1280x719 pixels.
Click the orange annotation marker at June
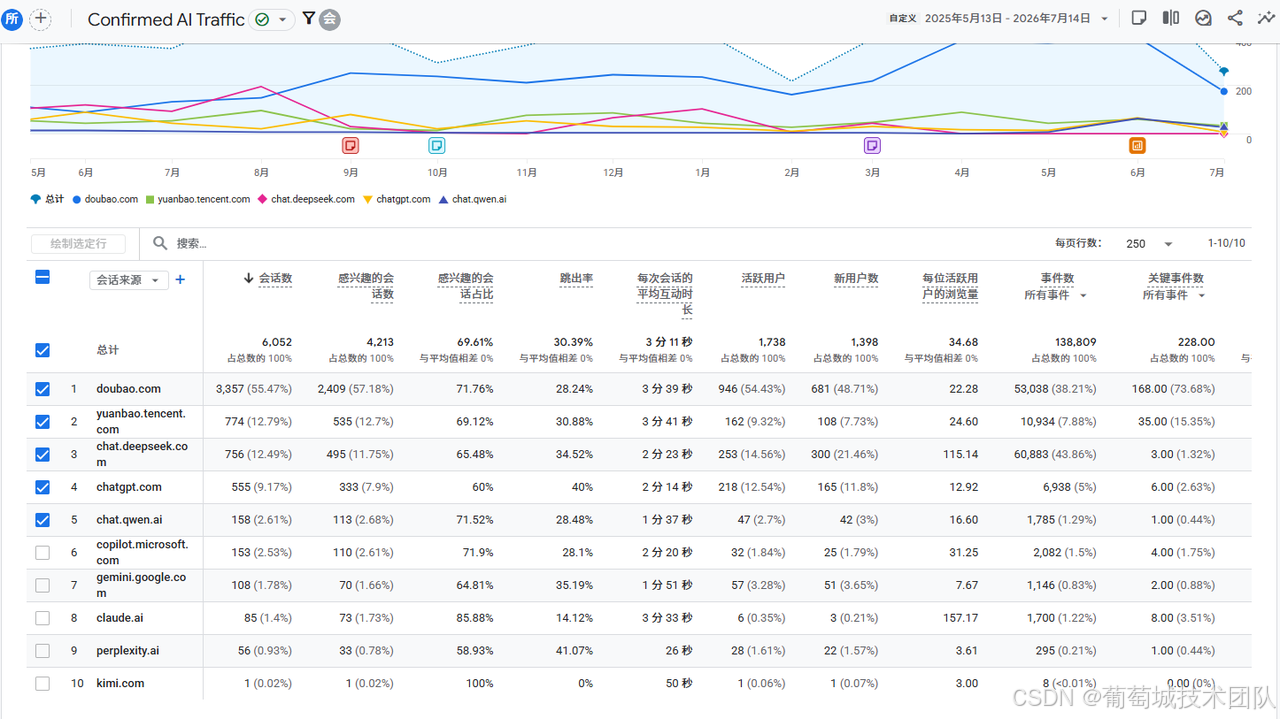1137,145
